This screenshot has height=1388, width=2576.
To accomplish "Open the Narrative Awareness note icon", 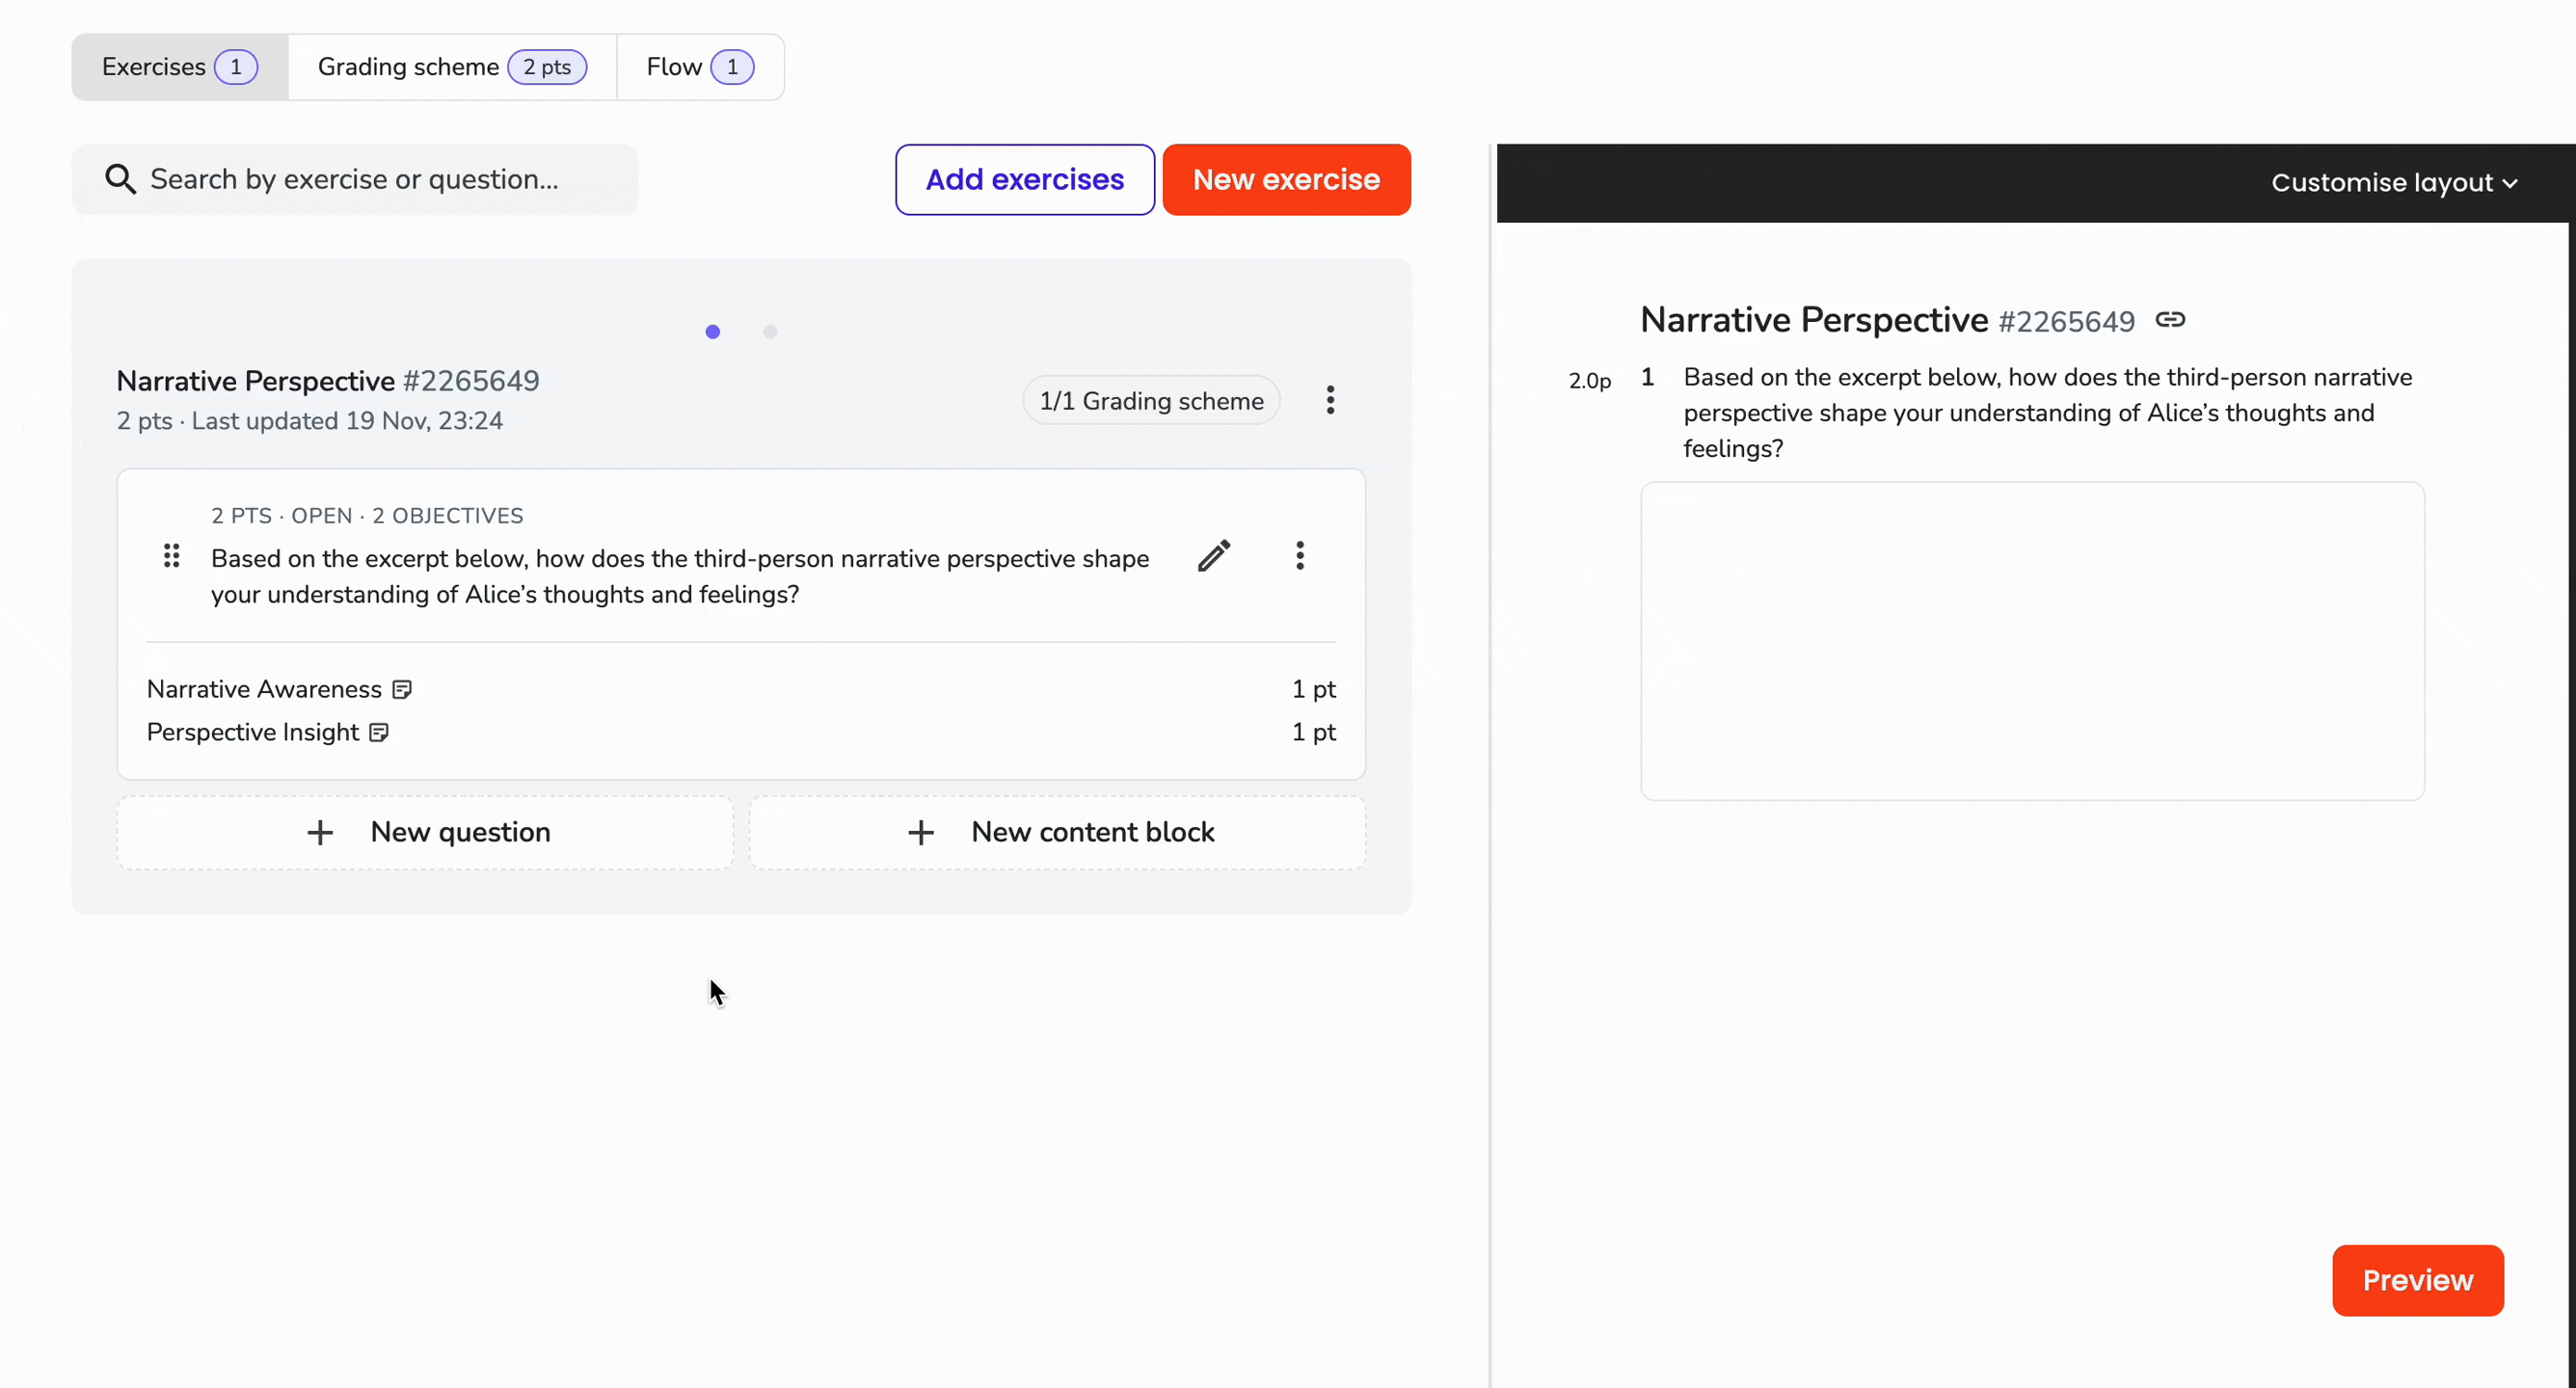I will point(402,689).
